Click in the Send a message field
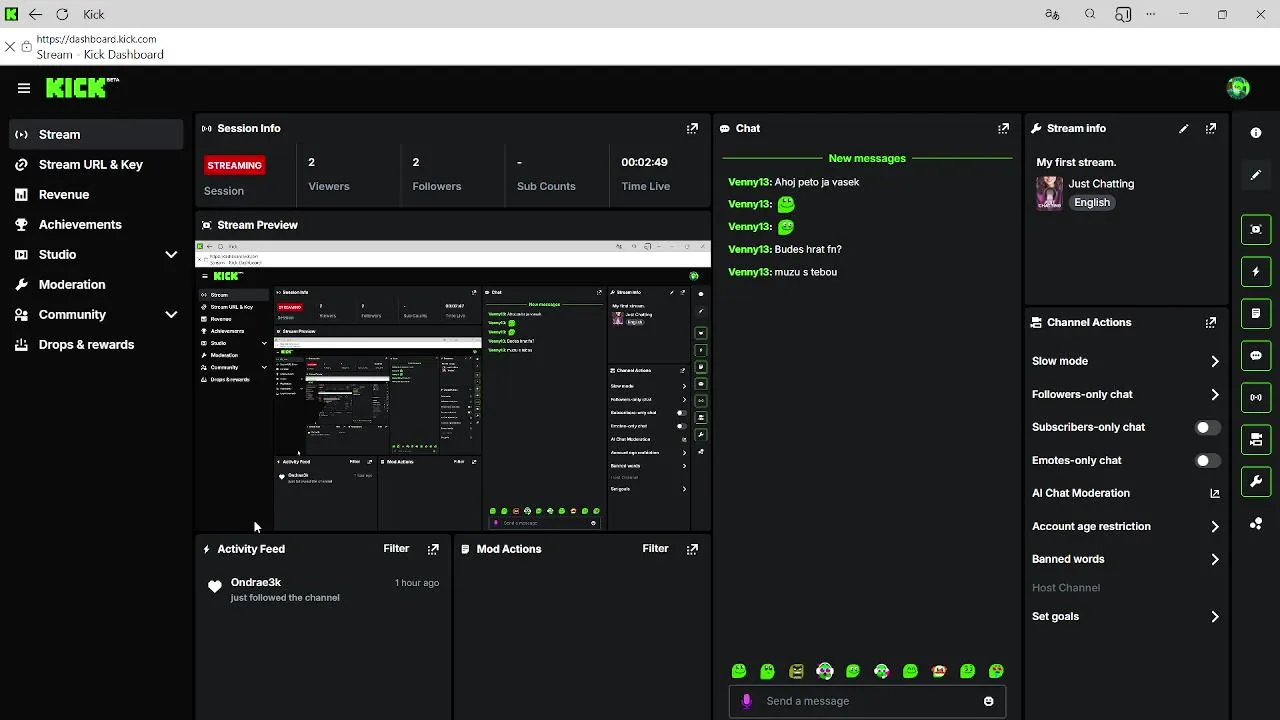Viewport: 1280px width, 720px height. coord(868,701)
